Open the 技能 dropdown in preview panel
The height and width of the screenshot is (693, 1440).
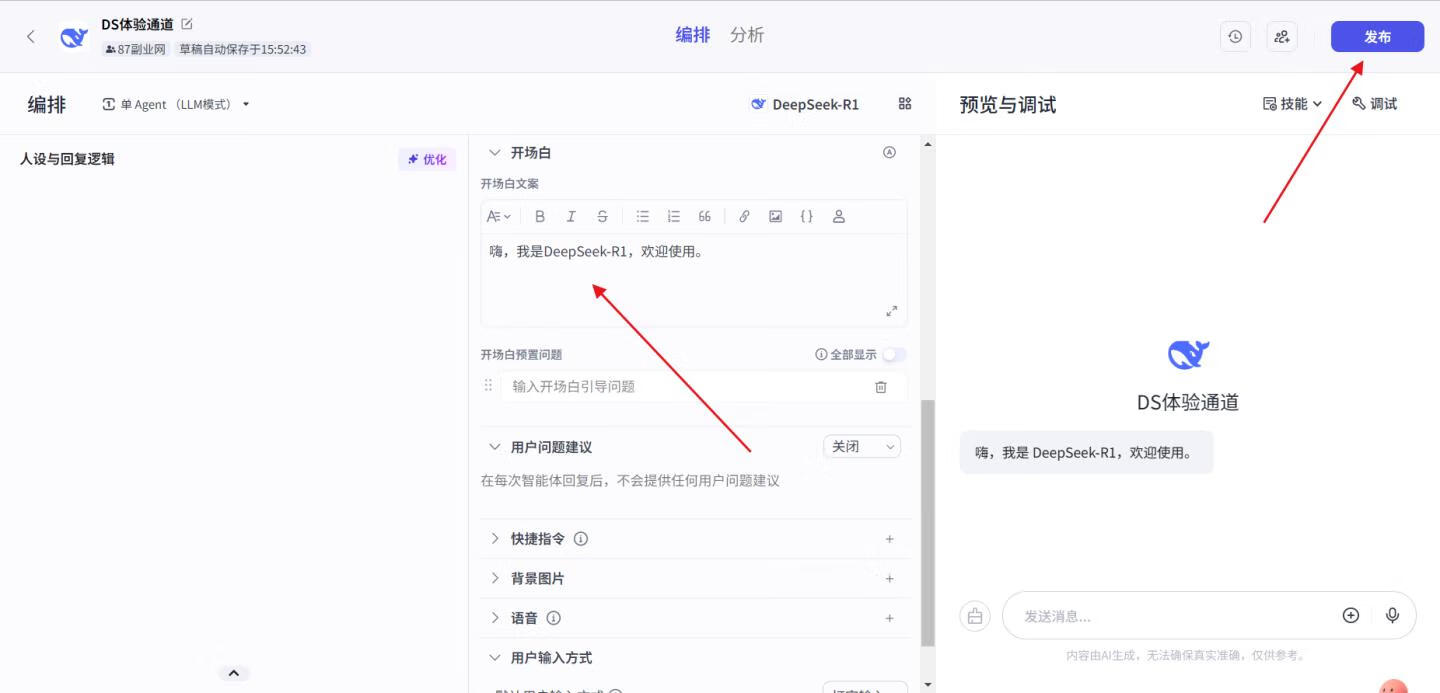pyautogui.click(x=1290, y=103)
